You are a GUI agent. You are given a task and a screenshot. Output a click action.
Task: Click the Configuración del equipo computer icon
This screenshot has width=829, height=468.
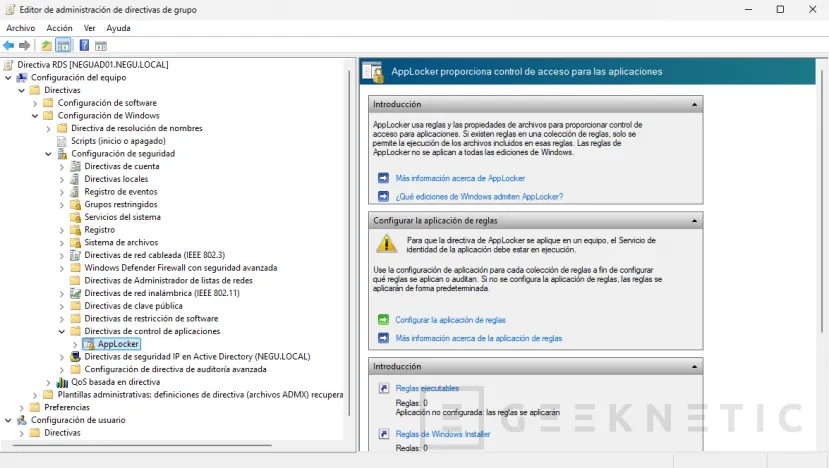pos(22,77)
